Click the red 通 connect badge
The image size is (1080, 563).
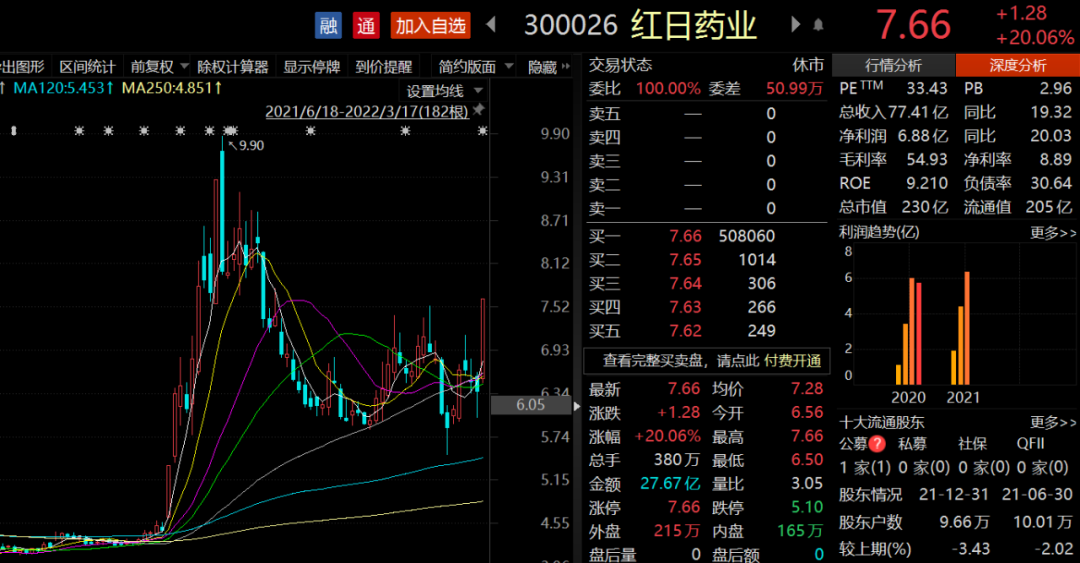click(x=366, y=25)
